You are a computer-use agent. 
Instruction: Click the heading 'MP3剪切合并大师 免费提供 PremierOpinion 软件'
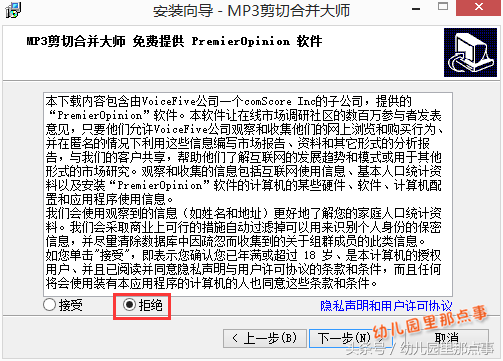[x=174, y=41]
